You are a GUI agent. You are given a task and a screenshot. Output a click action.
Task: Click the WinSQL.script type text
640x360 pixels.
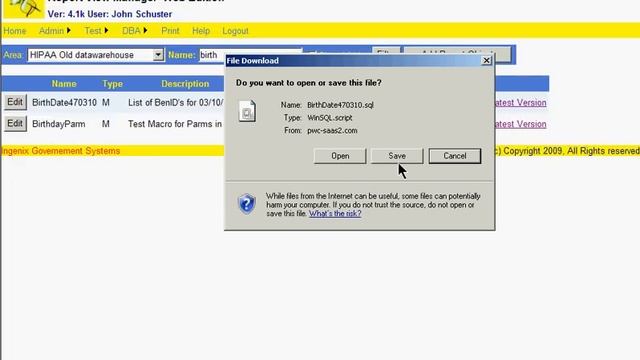point(330,118)
